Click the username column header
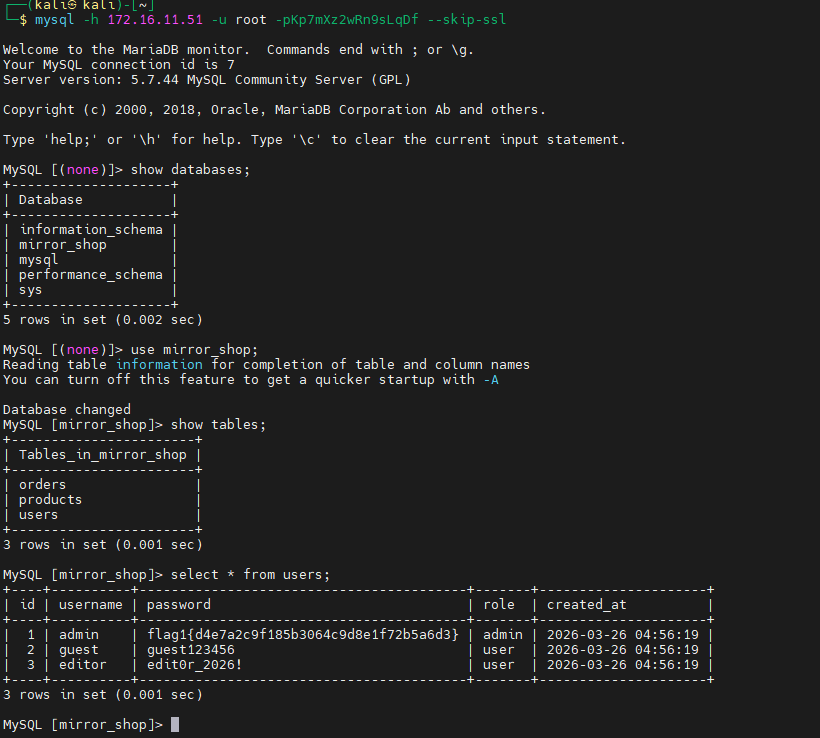820x738 pixels. pyautogui.click(x=90, y=604)
